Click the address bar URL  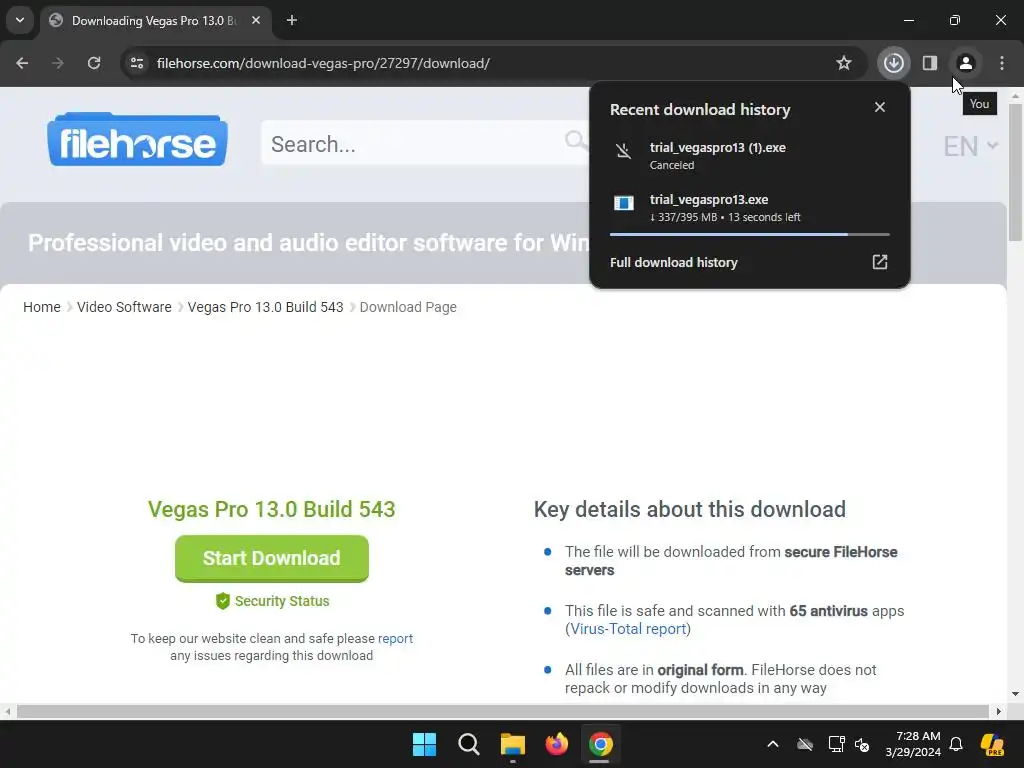pos(323,63)
